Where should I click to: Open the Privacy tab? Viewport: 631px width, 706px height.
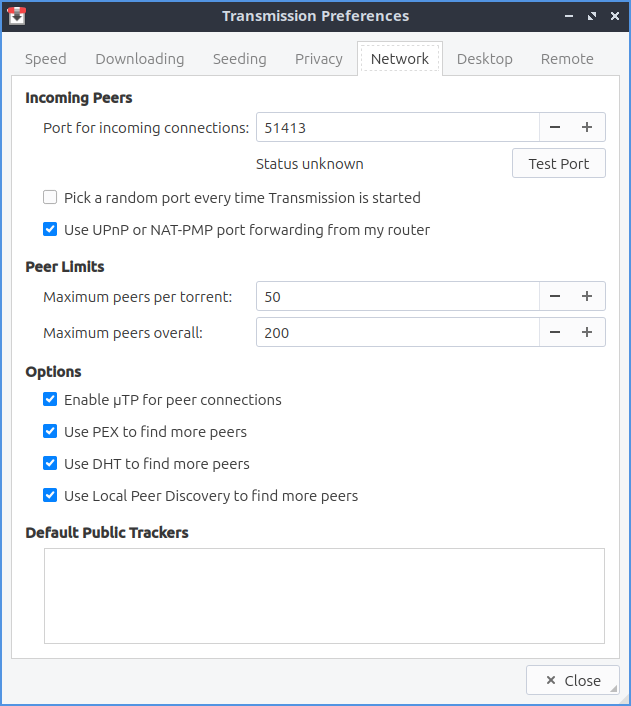[x=319, y=59]
